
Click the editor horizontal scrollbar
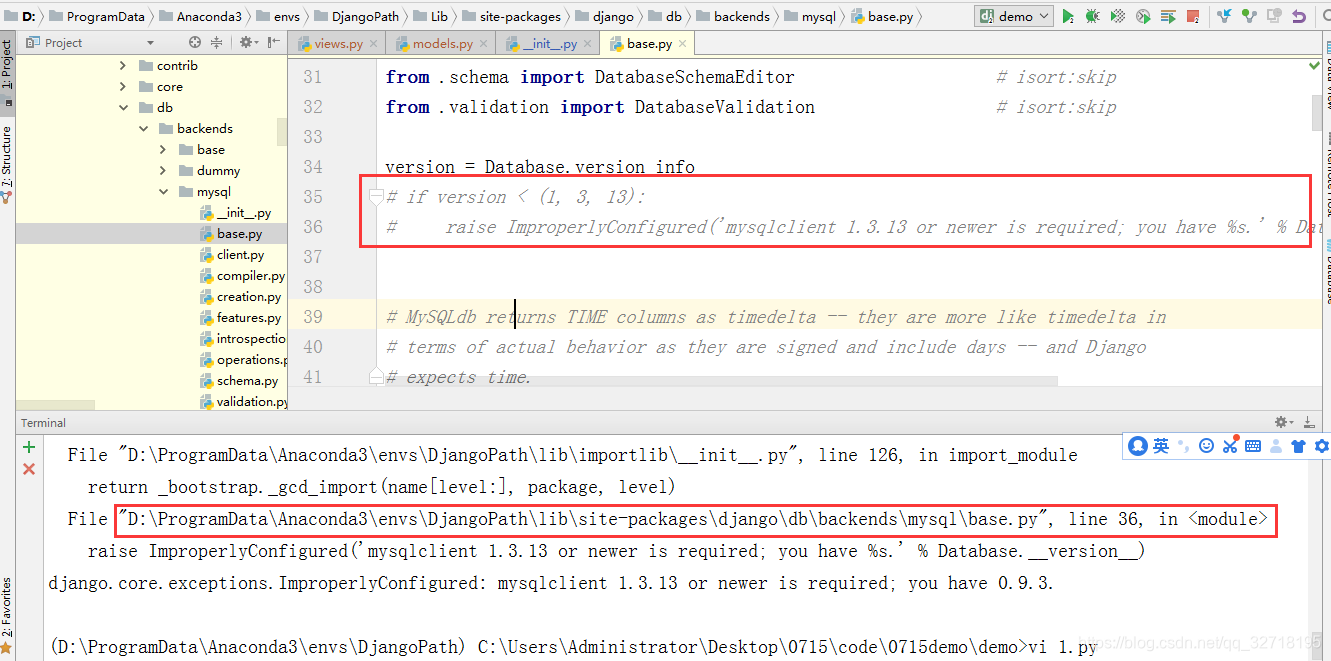[717, 381]
